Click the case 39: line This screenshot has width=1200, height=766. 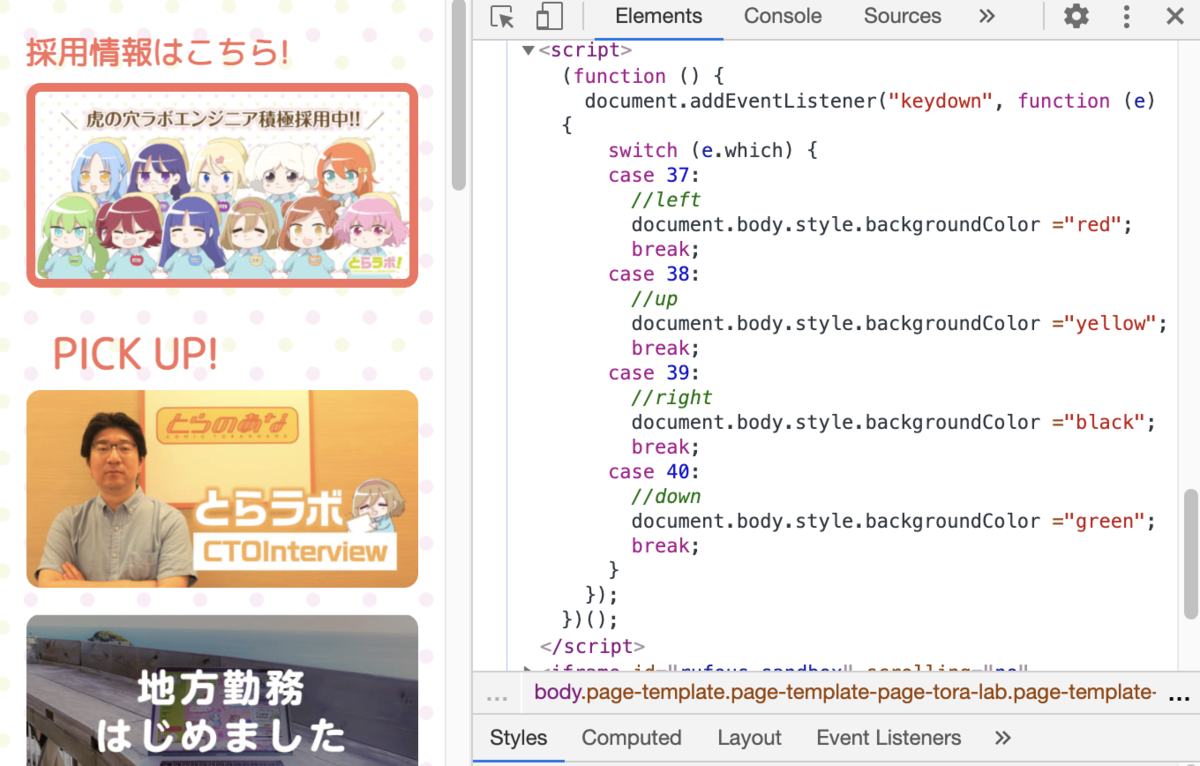(x=655, y=373)
